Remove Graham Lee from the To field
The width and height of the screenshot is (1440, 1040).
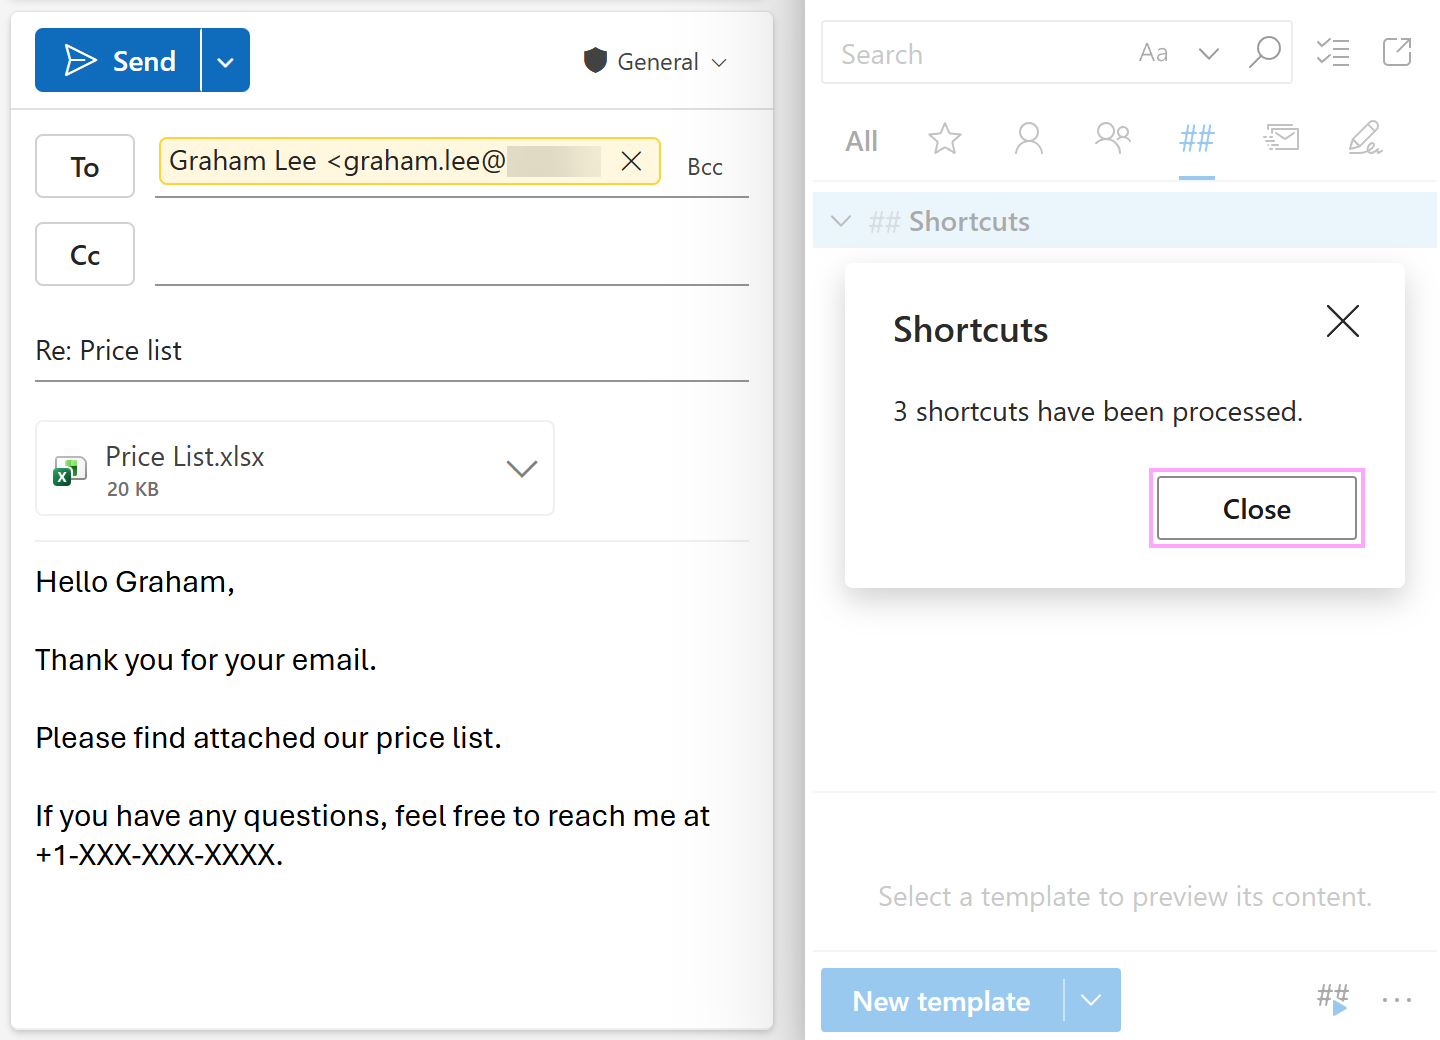[x=631, y=160]
